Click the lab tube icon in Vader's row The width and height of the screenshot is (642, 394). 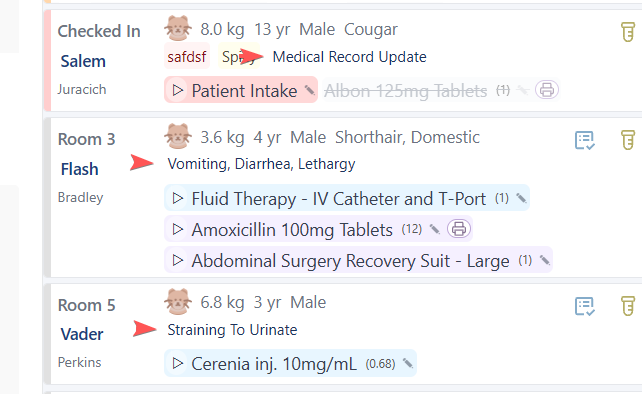[628, 306]
